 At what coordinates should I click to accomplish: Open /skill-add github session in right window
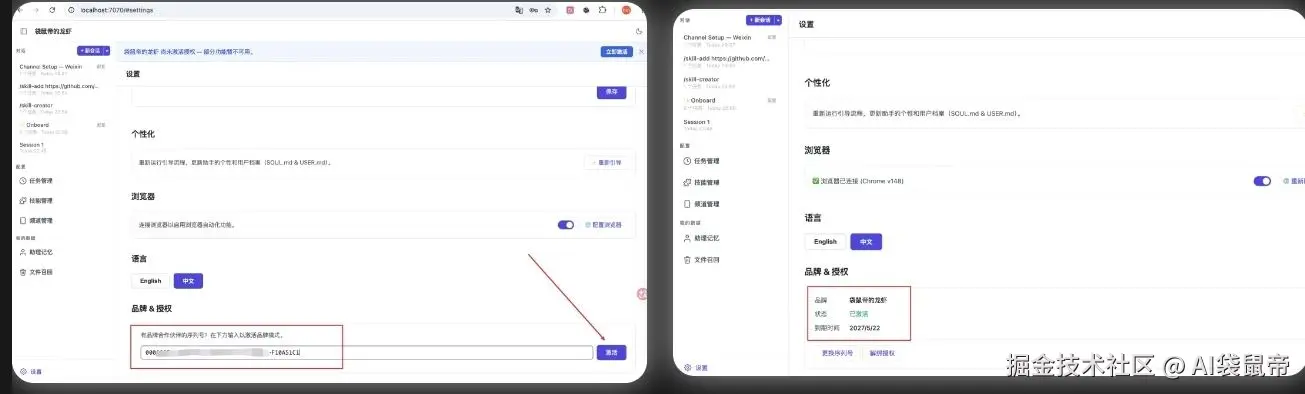coord(730,61)
